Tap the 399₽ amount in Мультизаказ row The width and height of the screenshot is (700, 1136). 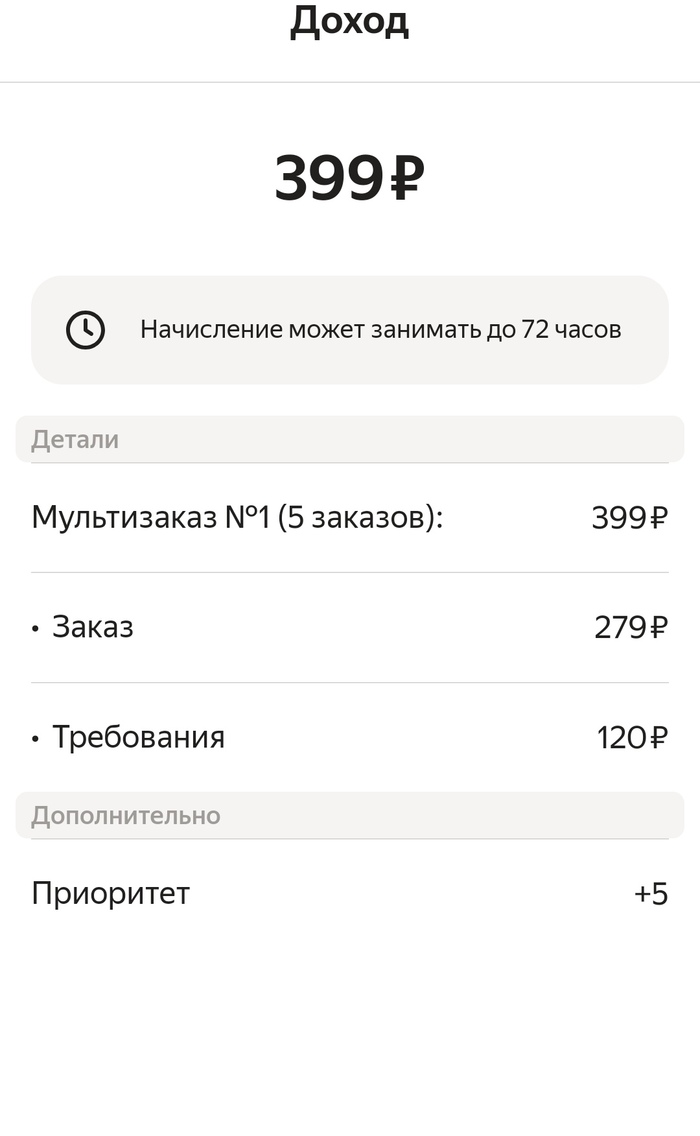pos(629,517)
